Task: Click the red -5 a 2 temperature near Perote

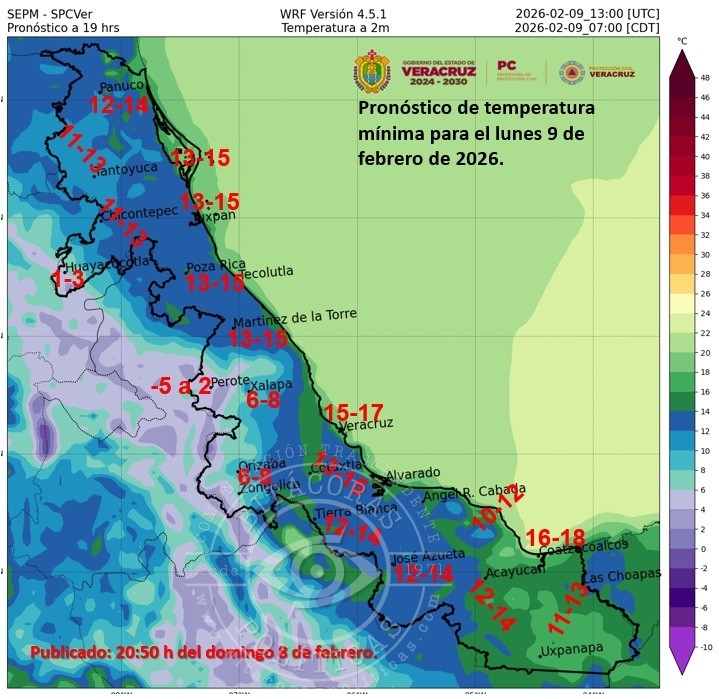Action: (180, 385)
